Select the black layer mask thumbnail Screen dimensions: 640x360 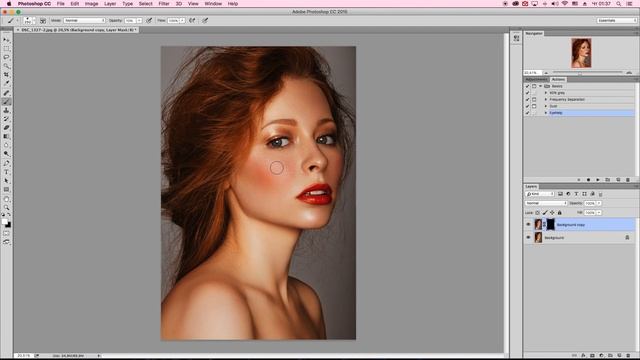pos(551,224)
